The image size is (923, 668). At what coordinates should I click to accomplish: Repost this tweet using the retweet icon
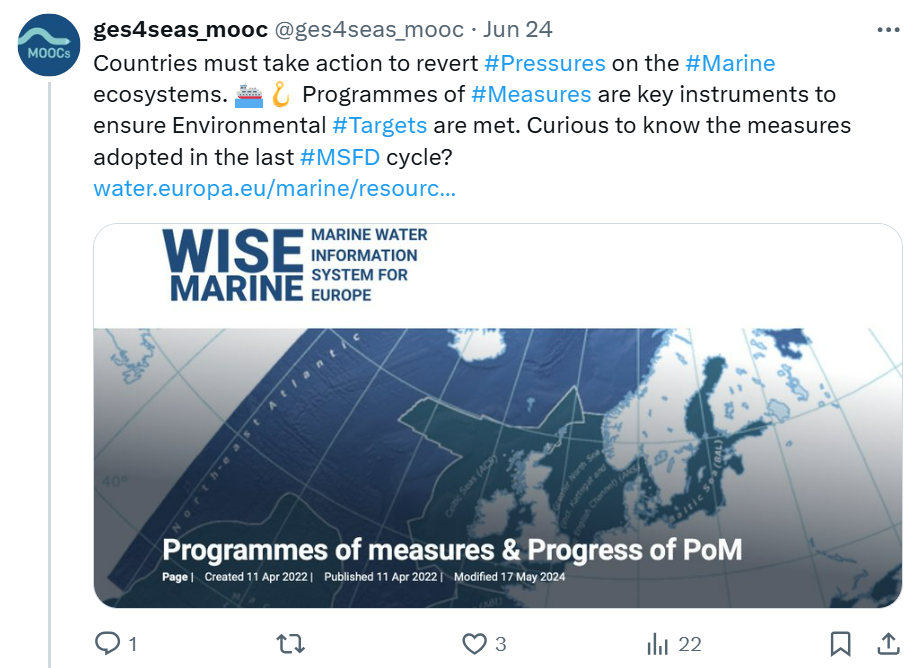[x=291, y=643]
